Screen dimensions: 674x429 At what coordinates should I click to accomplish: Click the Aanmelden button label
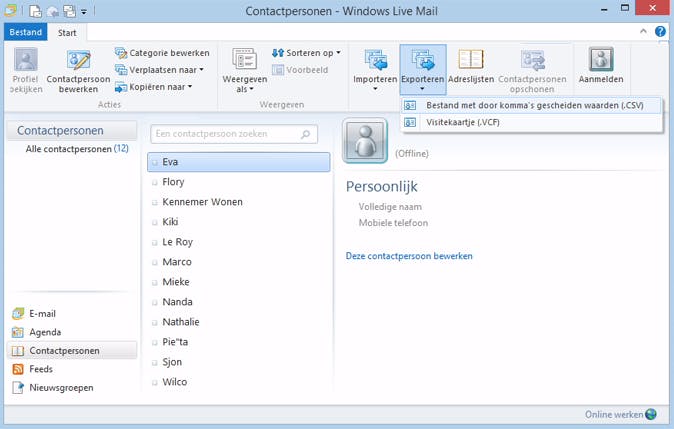point(601,79)
